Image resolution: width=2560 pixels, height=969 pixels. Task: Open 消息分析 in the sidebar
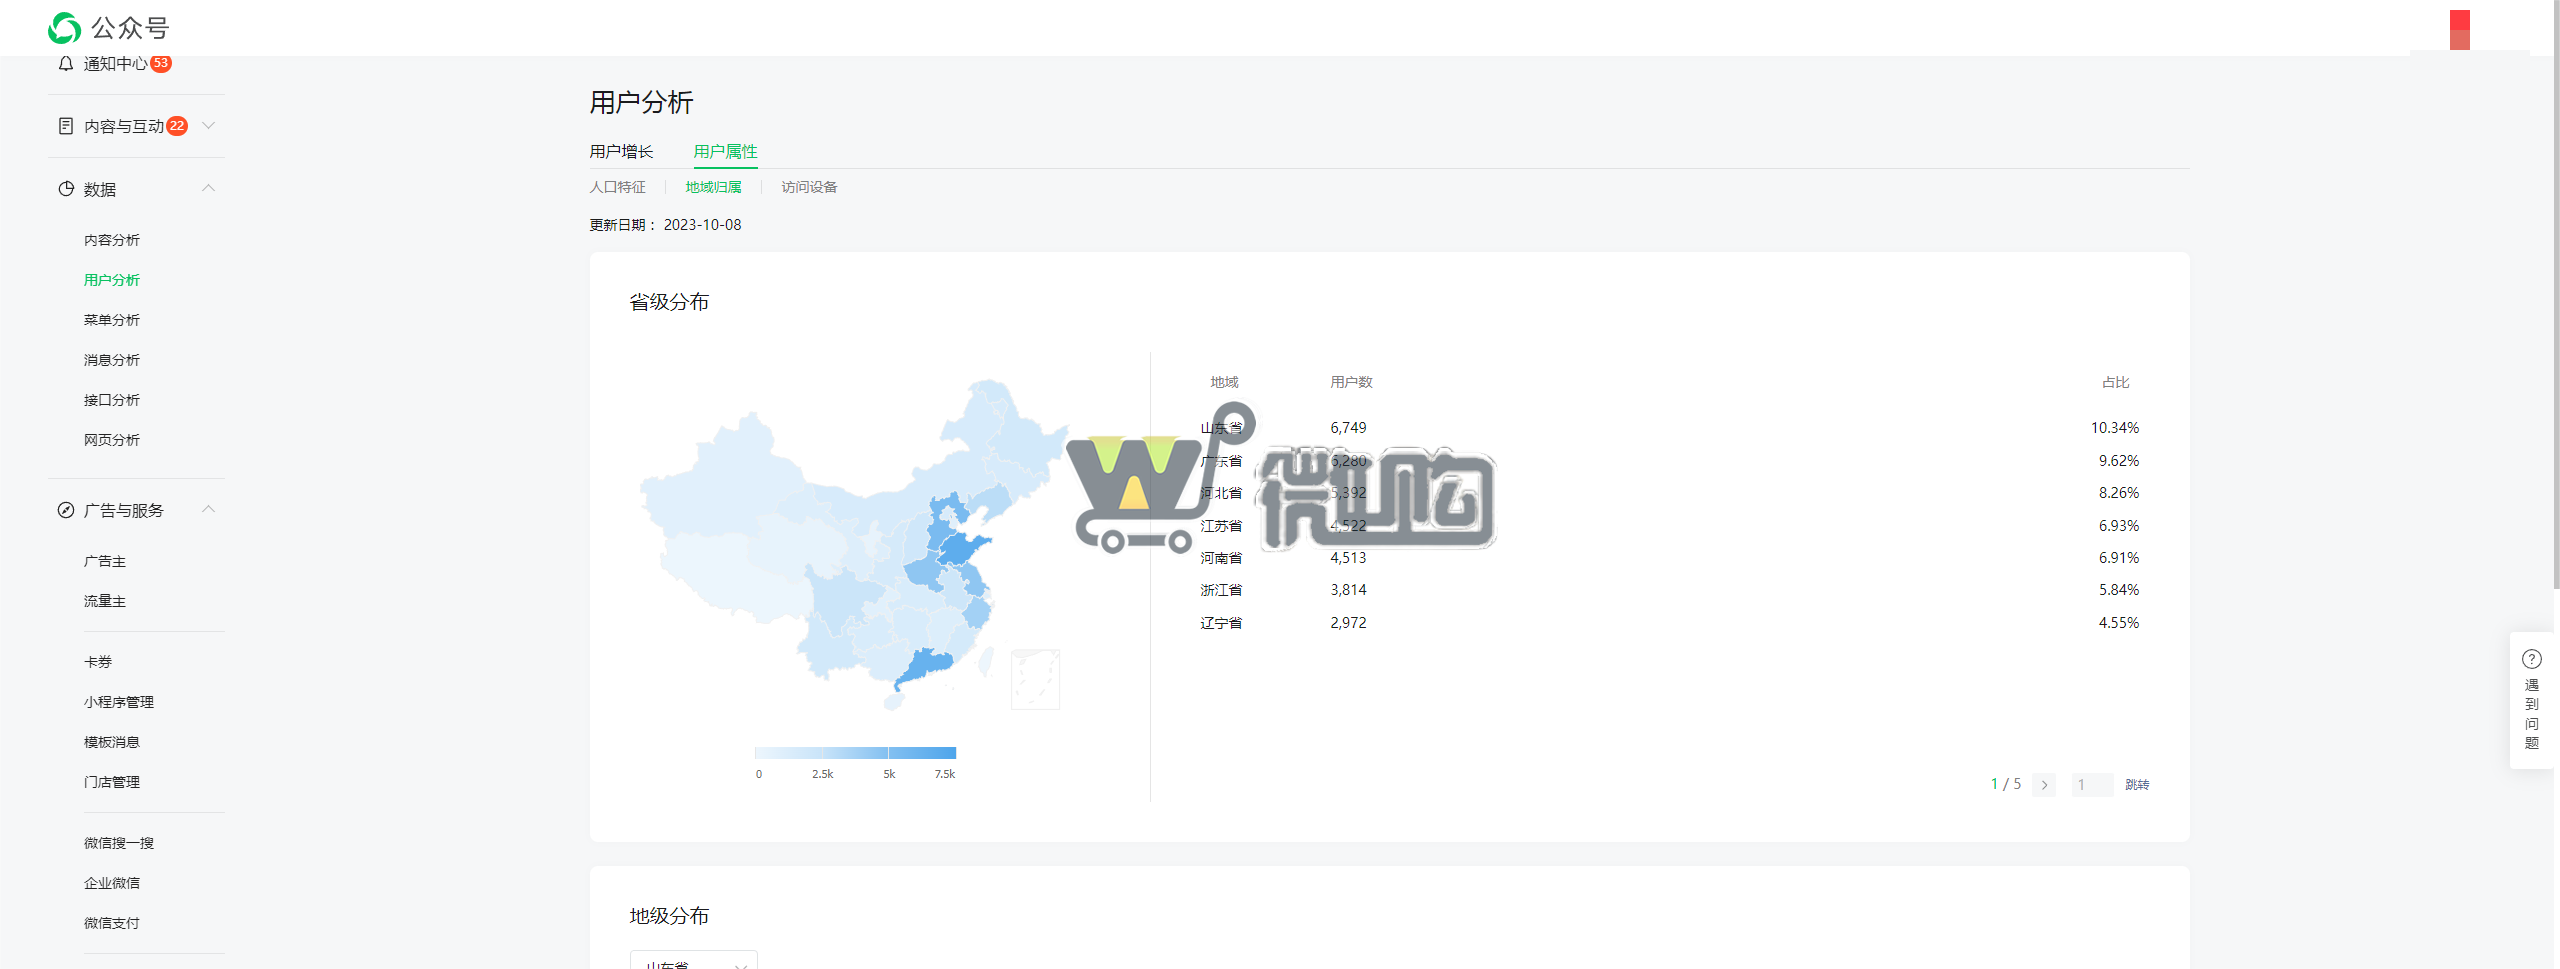(111, 359)
